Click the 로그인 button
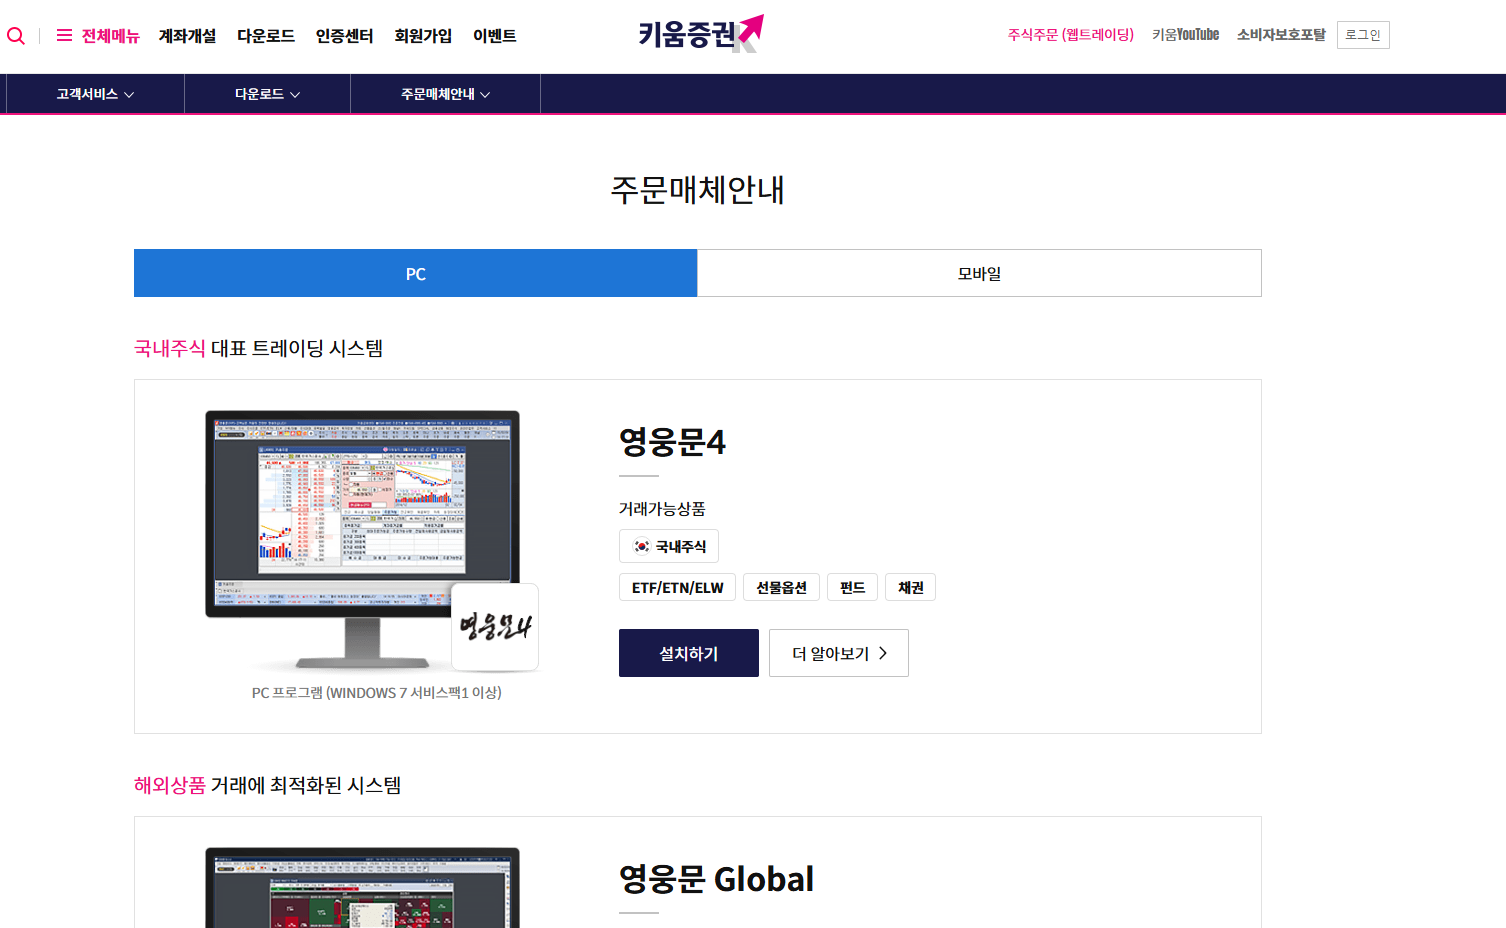Image resolution: width=1506 pixels, height=928 pixels. [x=1363, y=35]
